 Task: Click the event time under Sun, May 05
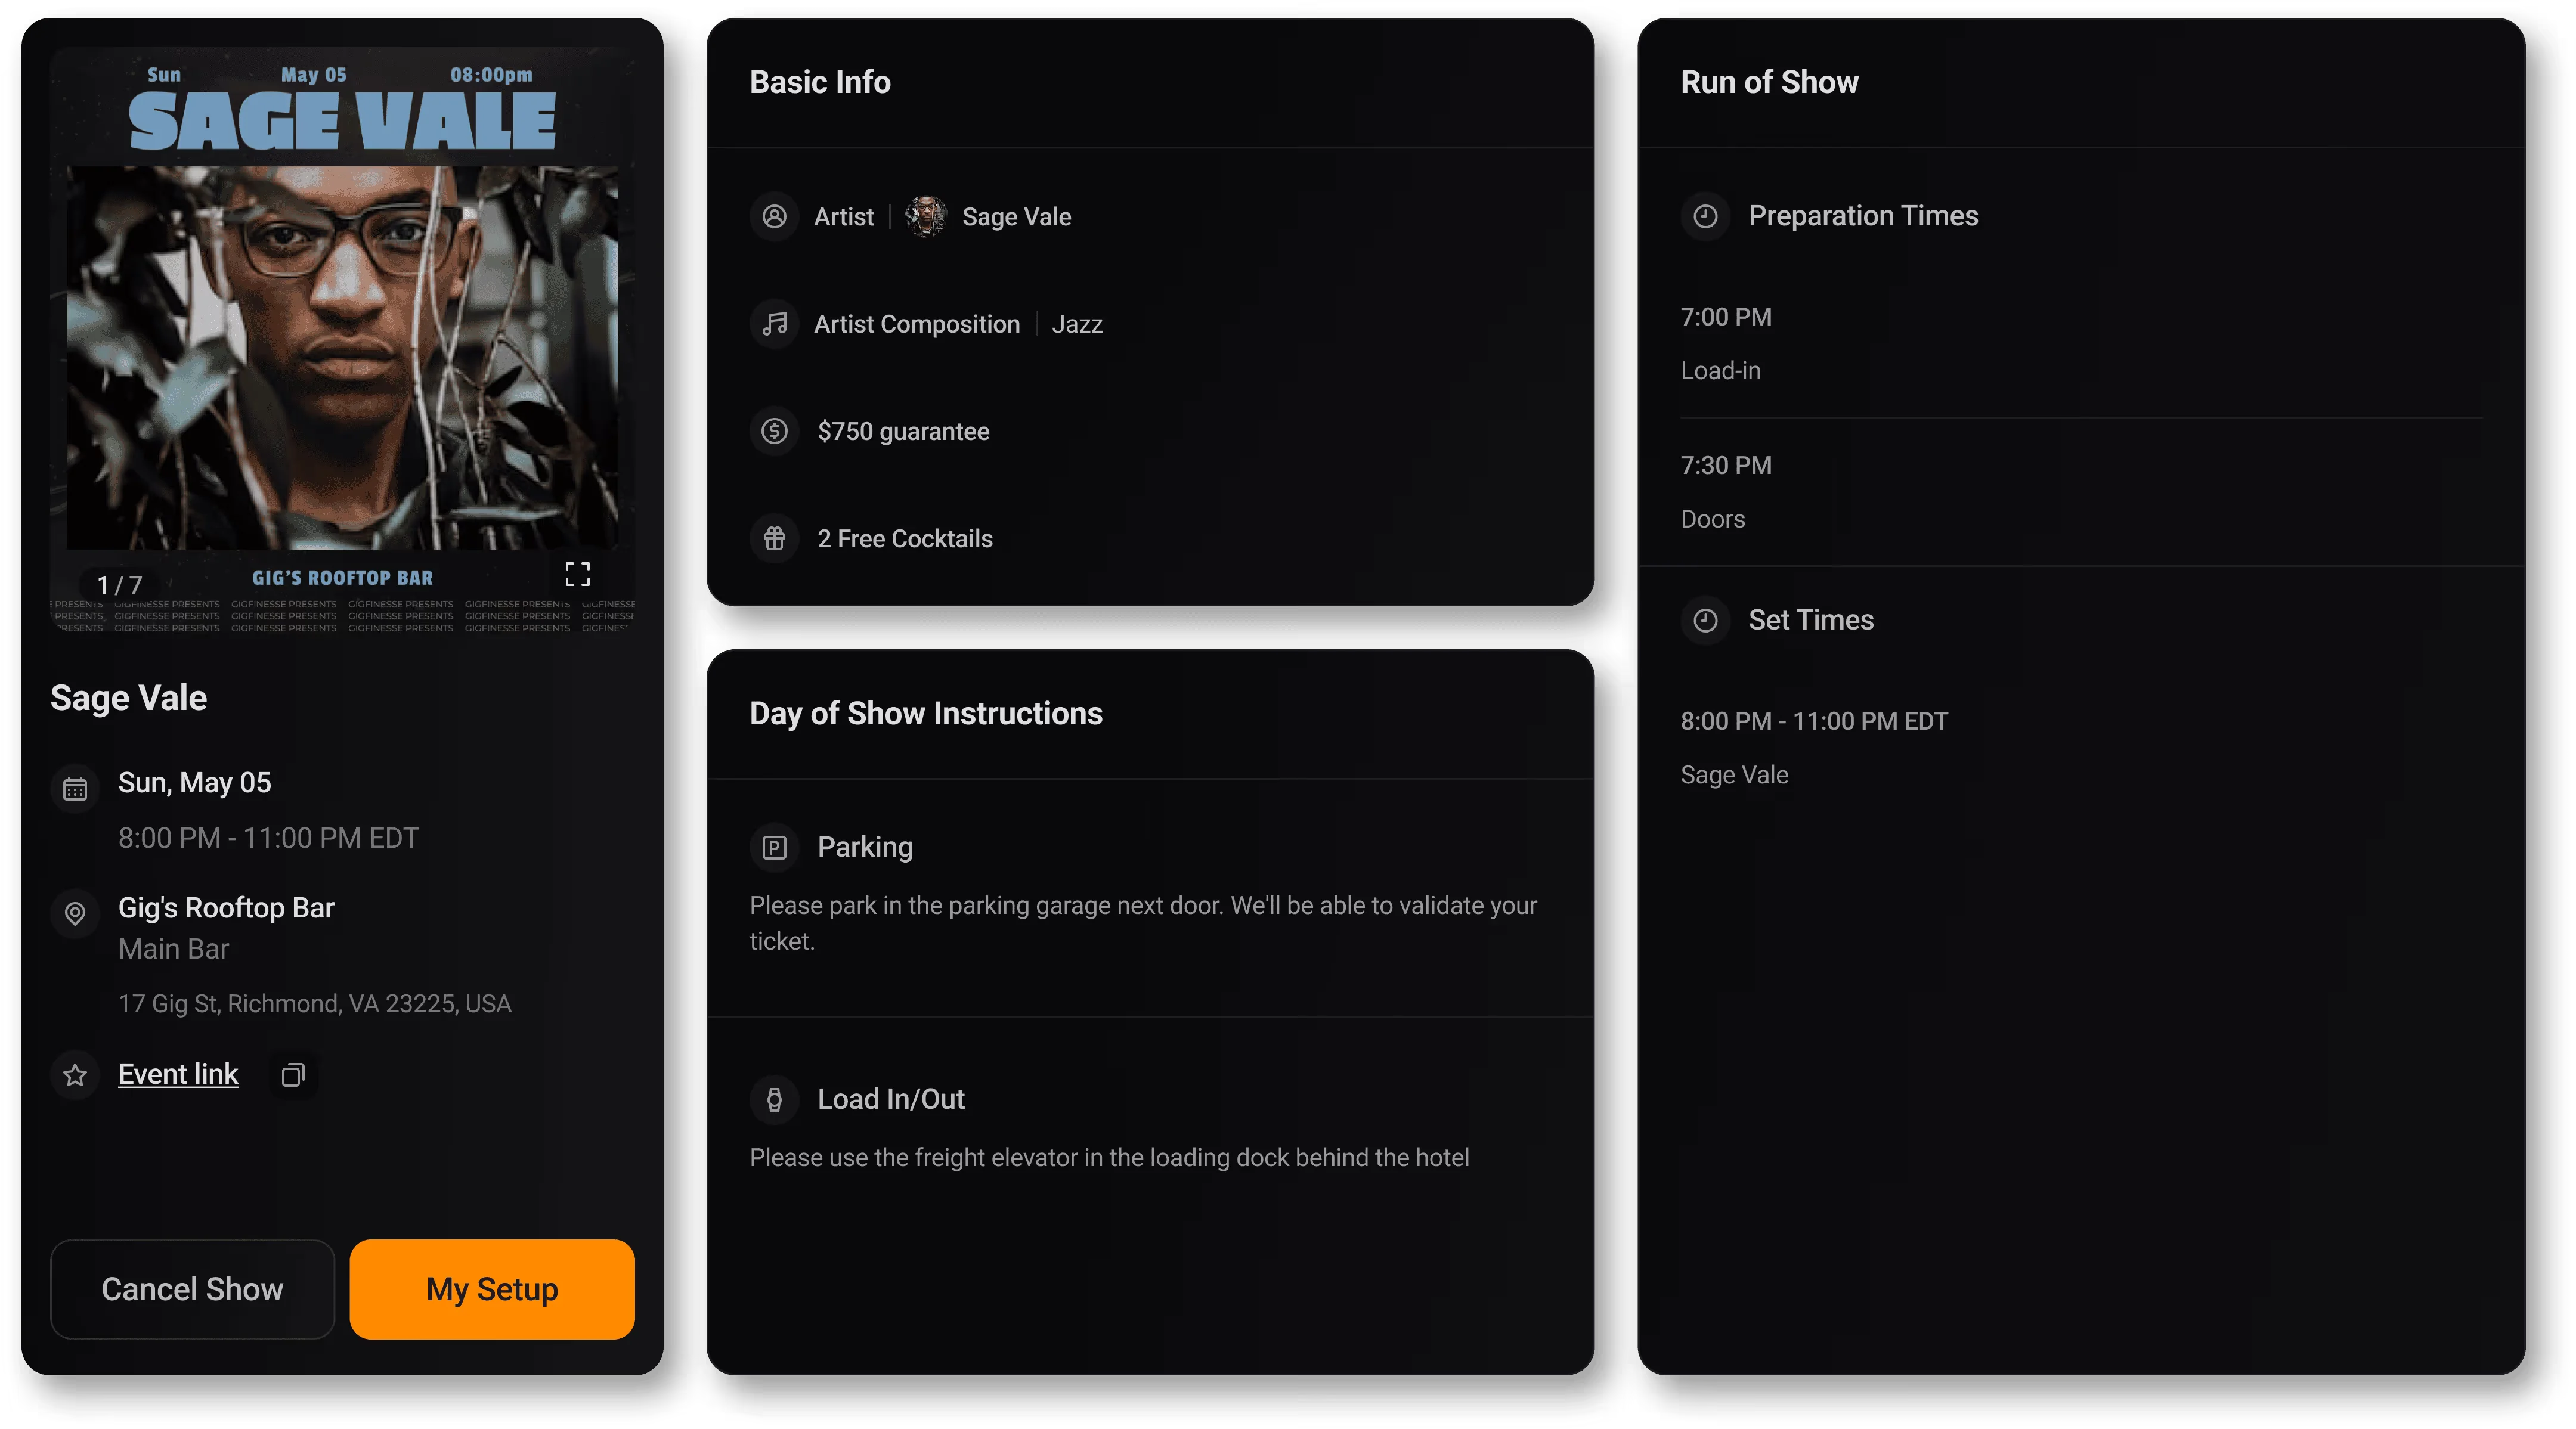pyautogui.click(x=268, y=838)
